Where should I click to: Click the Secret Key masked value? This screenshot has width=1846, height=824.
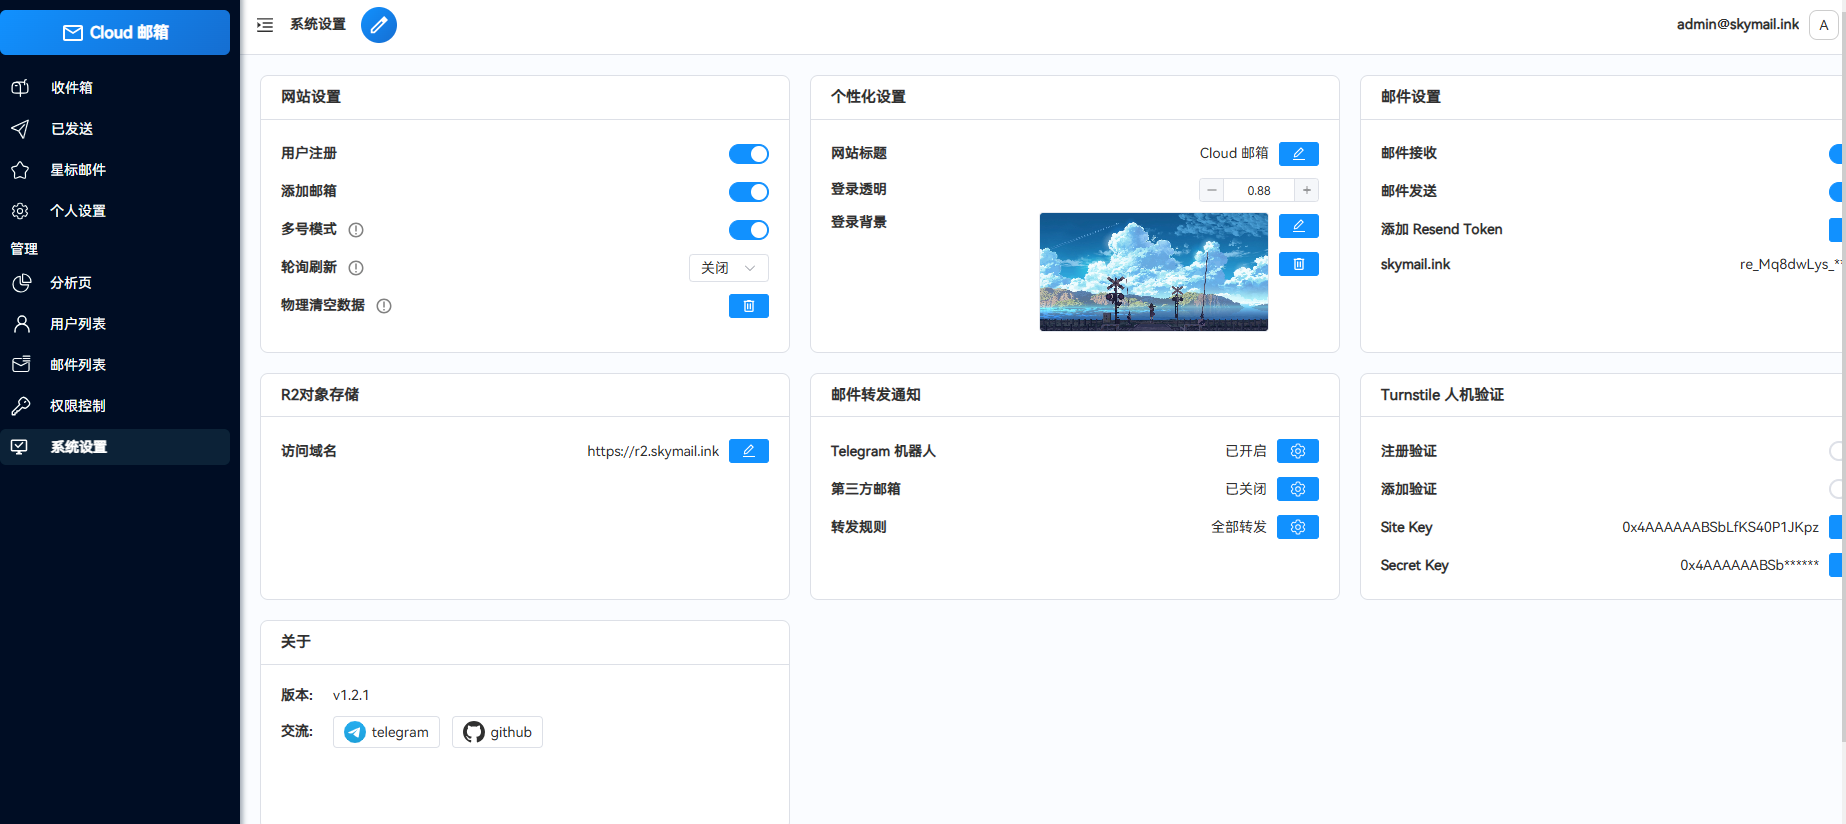tap(1750, 565)
